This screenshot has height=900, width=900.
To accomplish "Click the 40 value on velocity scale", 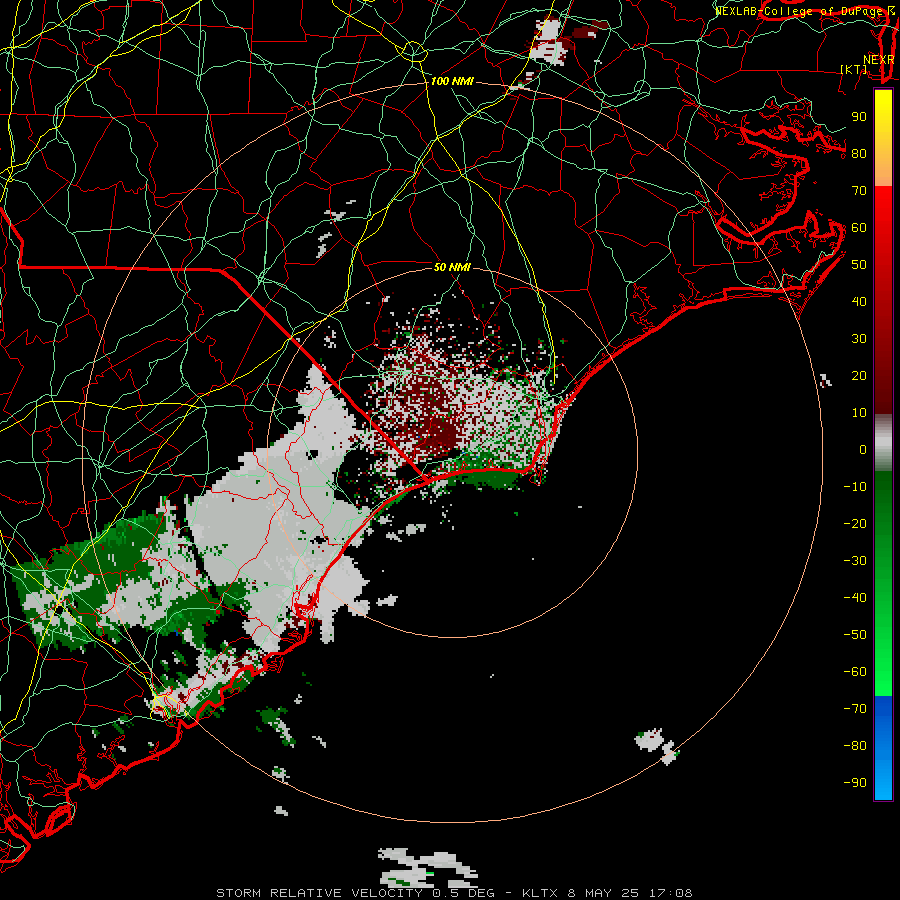I will (x=859, y=302).
